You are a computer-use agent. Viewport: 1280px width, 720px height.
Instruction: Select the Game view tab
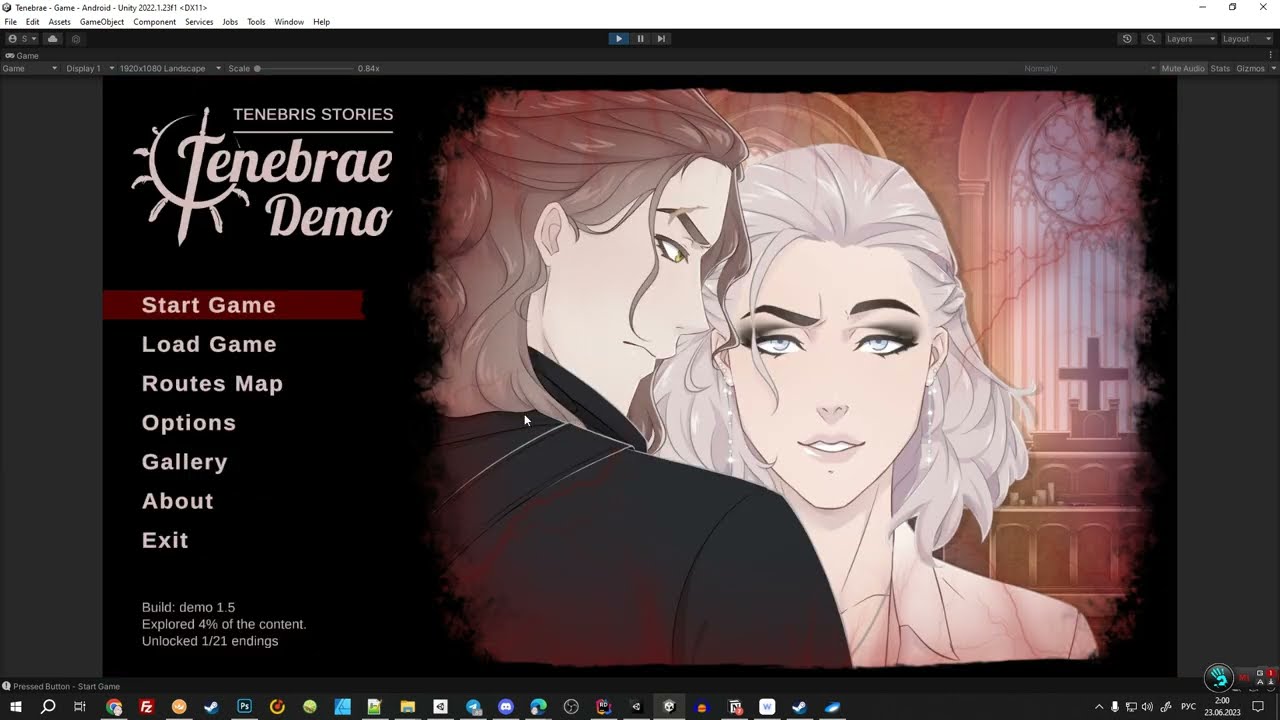click(22, 56)
